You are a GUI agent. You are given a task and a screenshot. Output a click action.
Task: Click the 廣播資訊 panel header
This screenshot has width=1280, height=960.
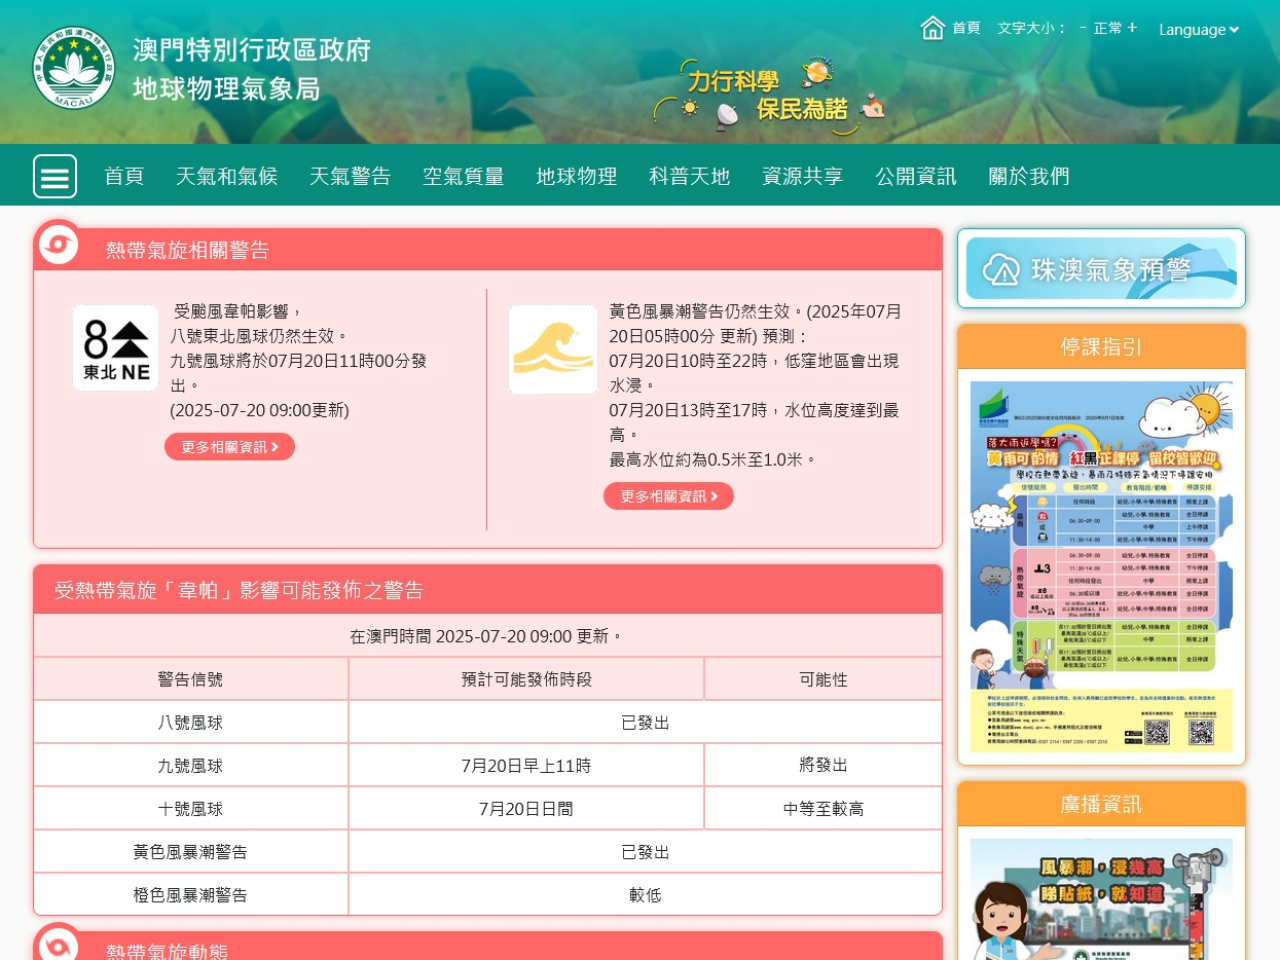[x=1101, y=804]
